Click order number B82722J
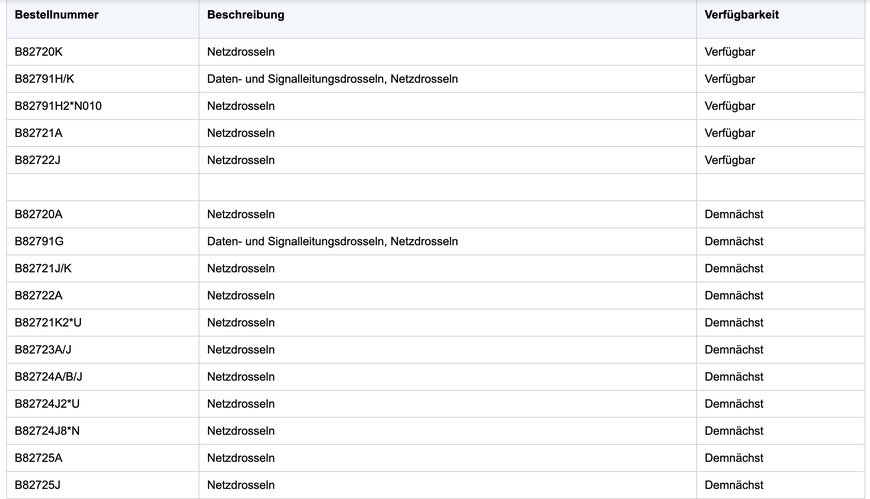Image resolution: width=870 pixels, height=499 pixels. coord(38,160)
